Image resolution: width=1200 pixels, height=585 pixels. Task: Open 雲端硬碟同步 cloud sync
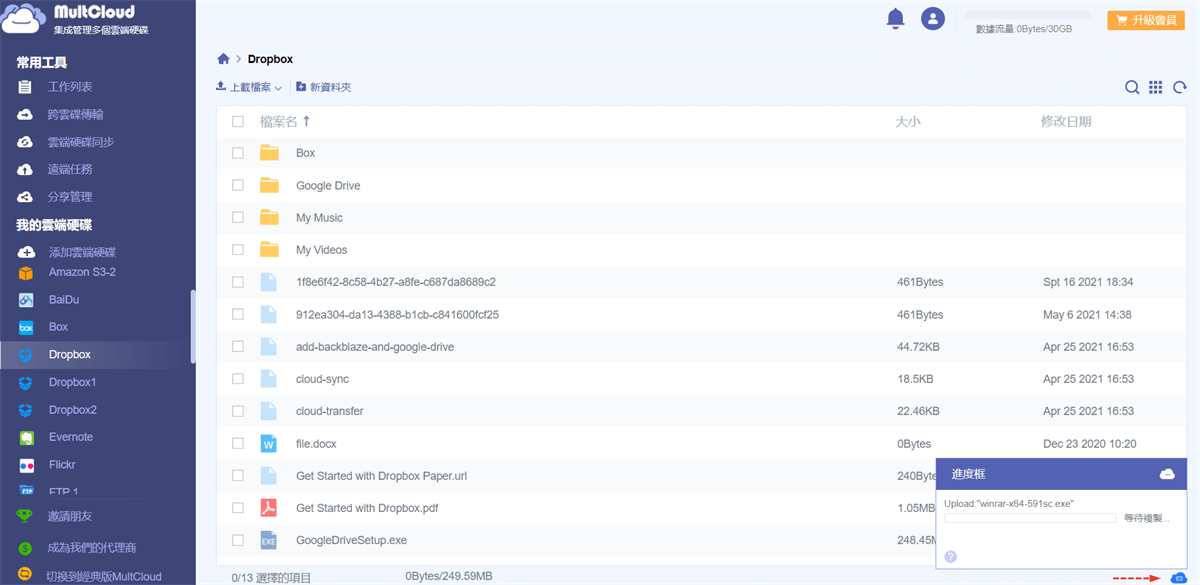(81, 142)
